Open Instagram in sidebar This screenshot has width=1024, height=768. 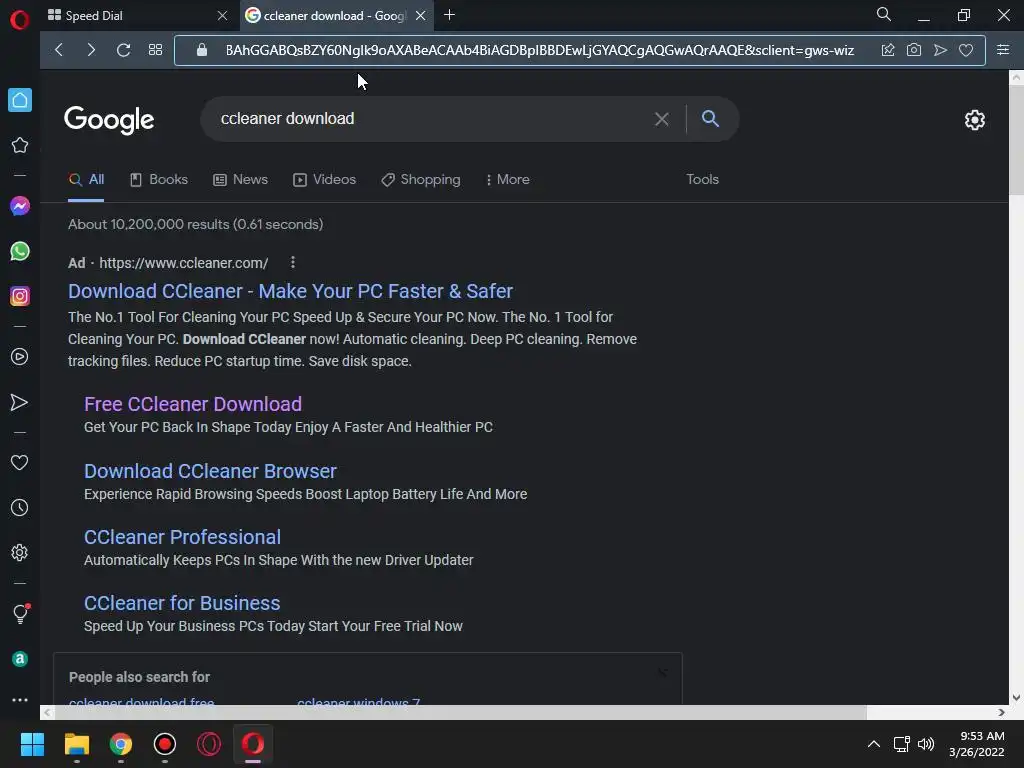pyautogui.click(x=20, y=296)
